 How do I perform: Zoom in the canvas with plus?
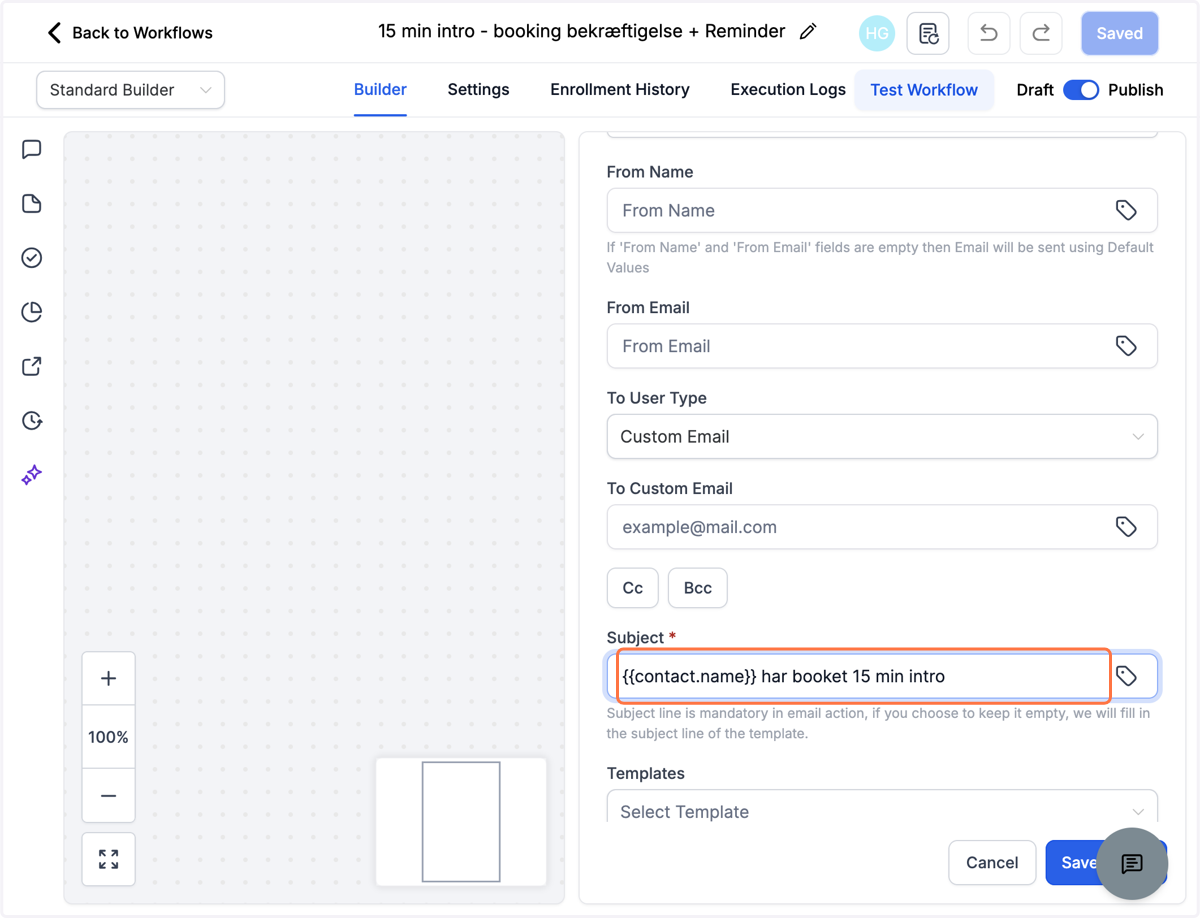(108, 678)
